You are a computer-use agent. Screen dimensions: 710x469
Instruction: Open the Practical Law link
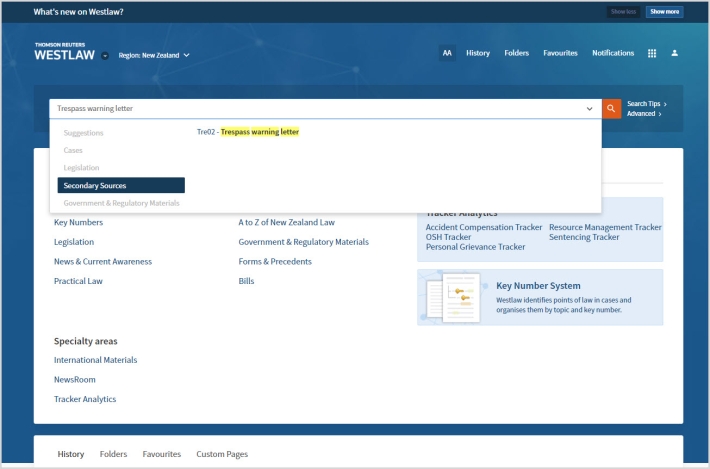coord(78,281)
